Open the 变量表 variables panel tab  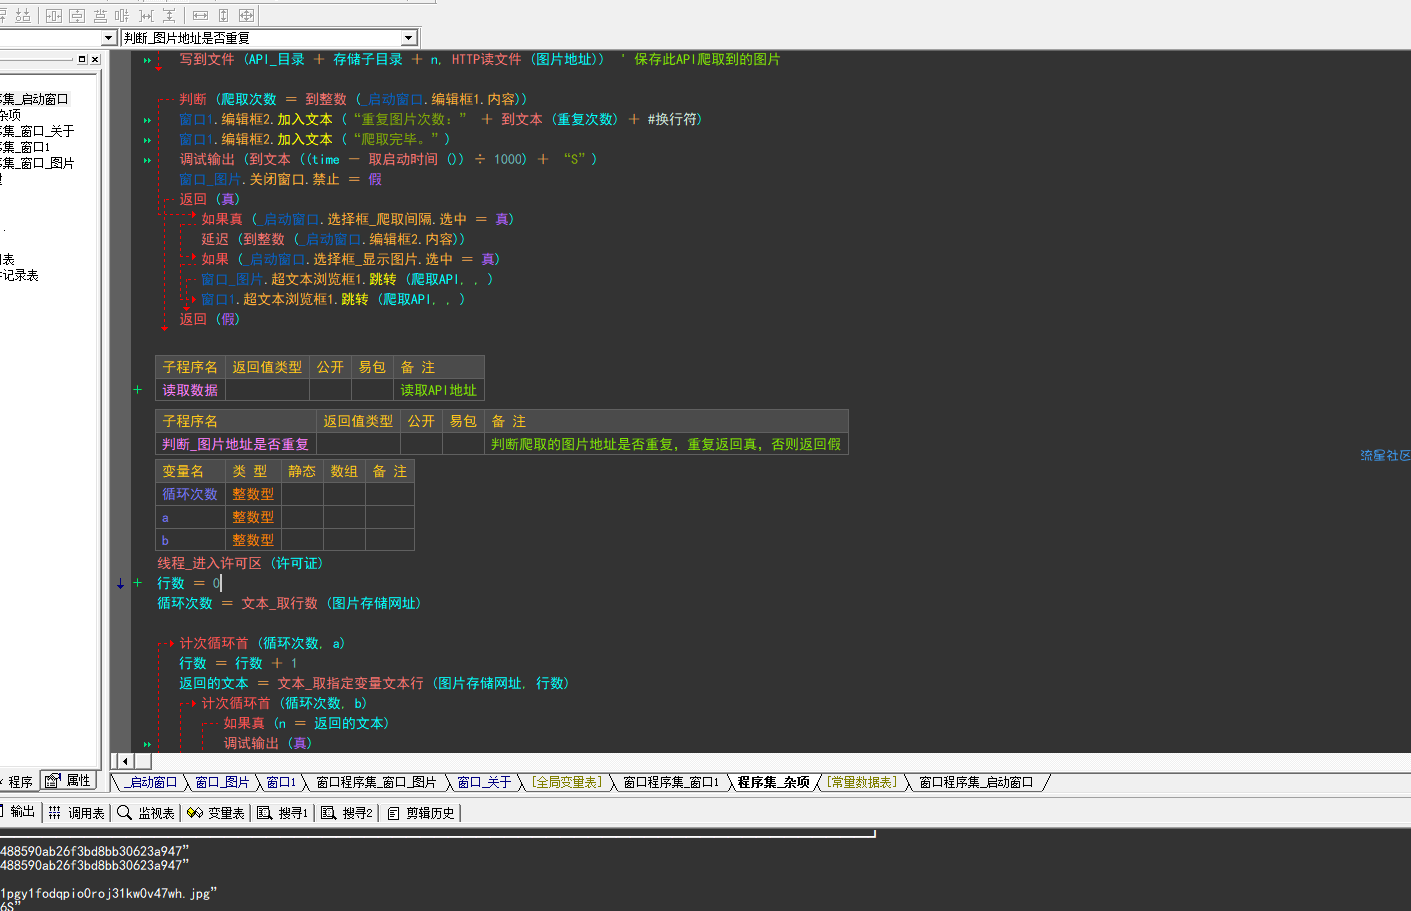pyautogui.click(x=216, y=813)
